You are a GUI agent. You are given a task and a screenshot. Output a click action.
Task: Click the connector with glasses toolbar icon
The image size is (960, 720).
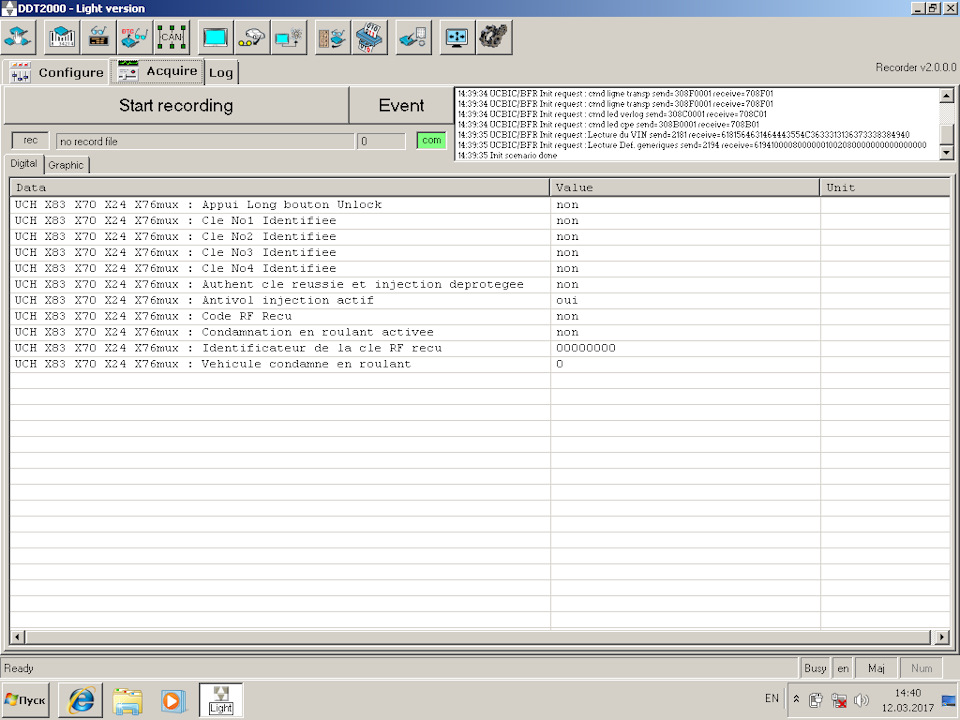click(x=332, y=37)
